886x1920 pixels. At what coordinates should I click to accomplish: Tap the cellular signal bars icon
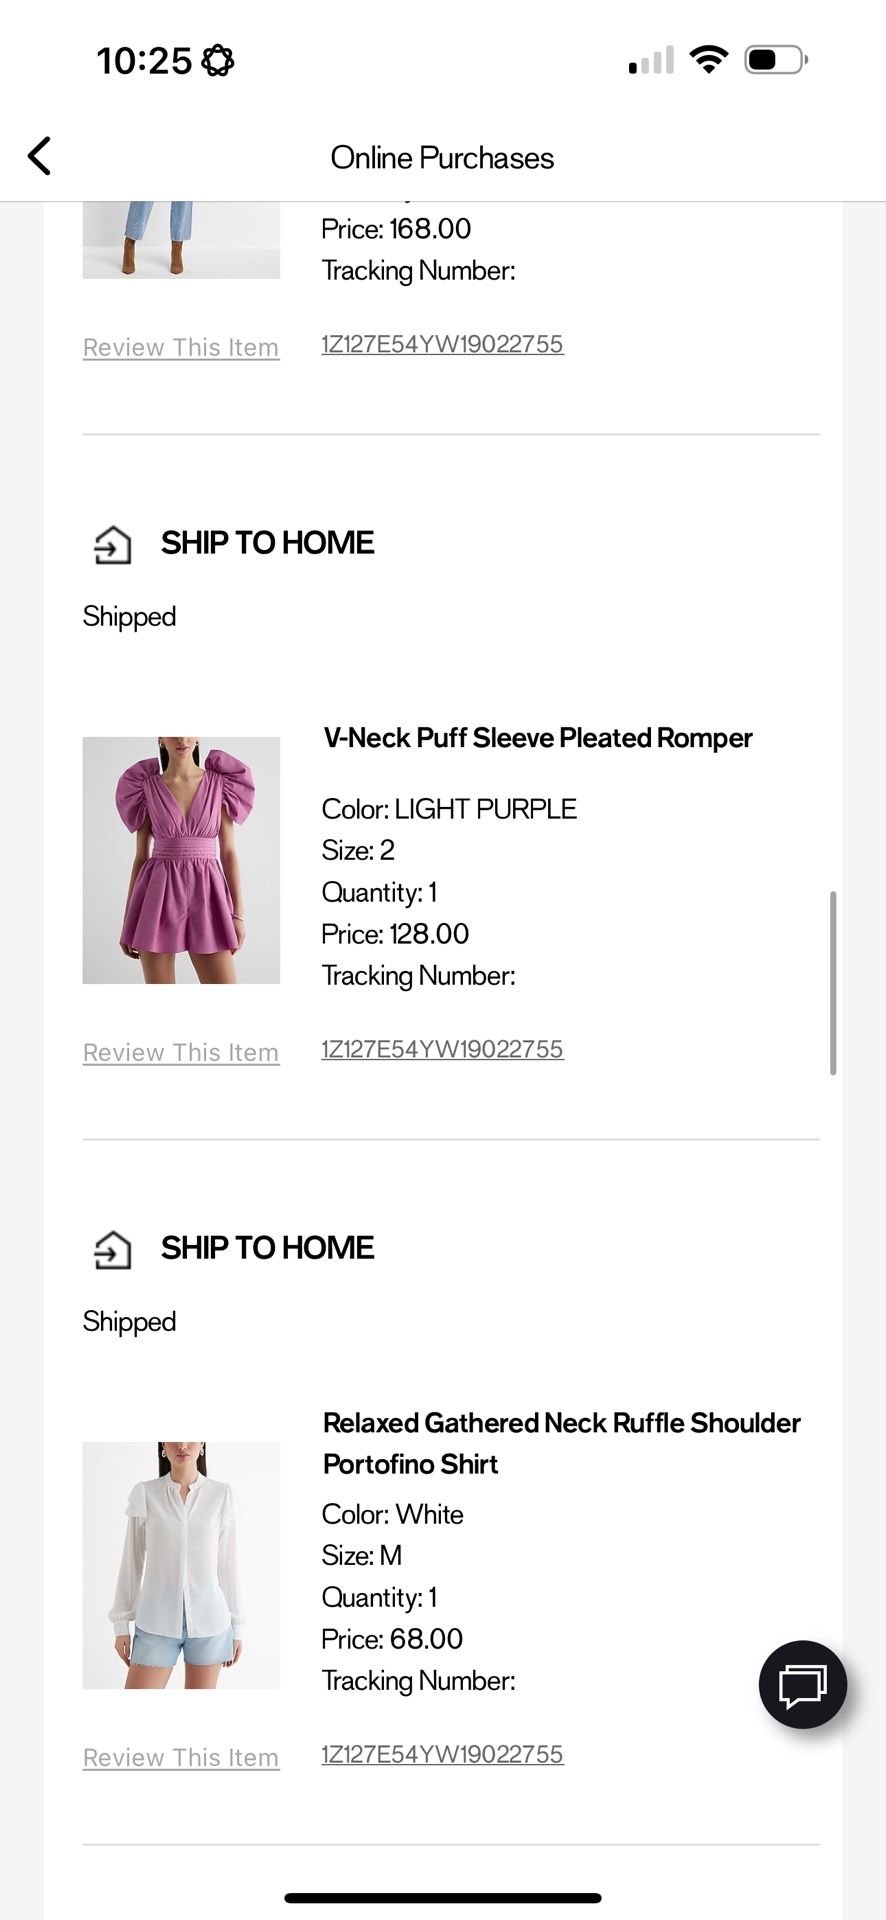(x=651, y=61)
